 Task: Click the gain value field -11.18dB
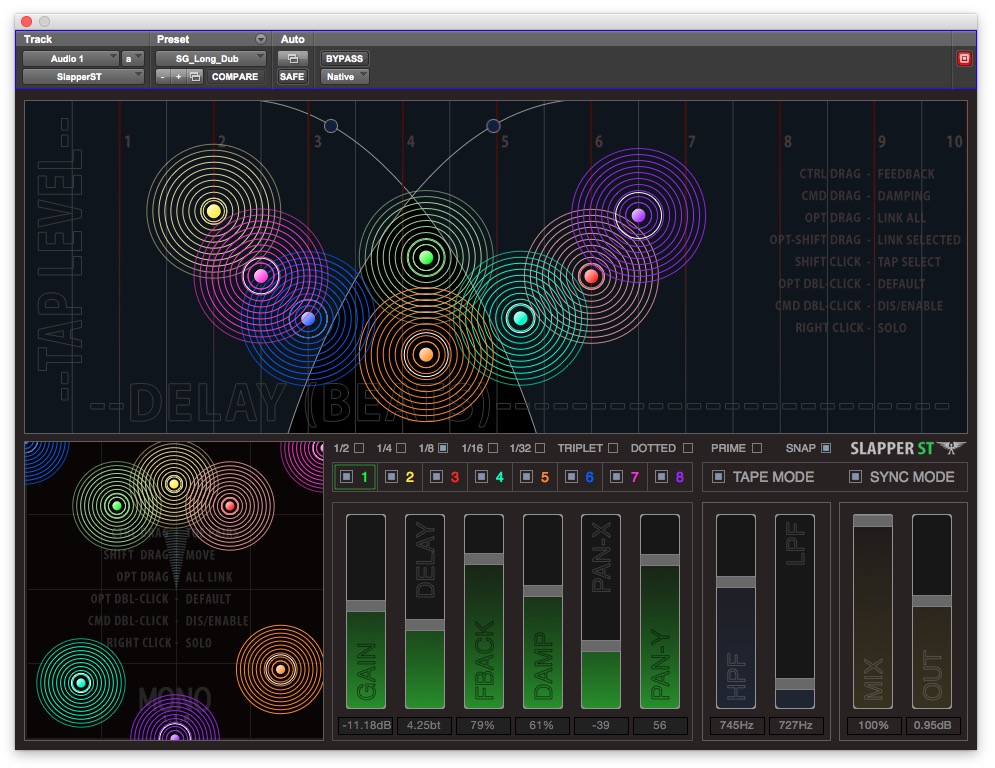366,725
